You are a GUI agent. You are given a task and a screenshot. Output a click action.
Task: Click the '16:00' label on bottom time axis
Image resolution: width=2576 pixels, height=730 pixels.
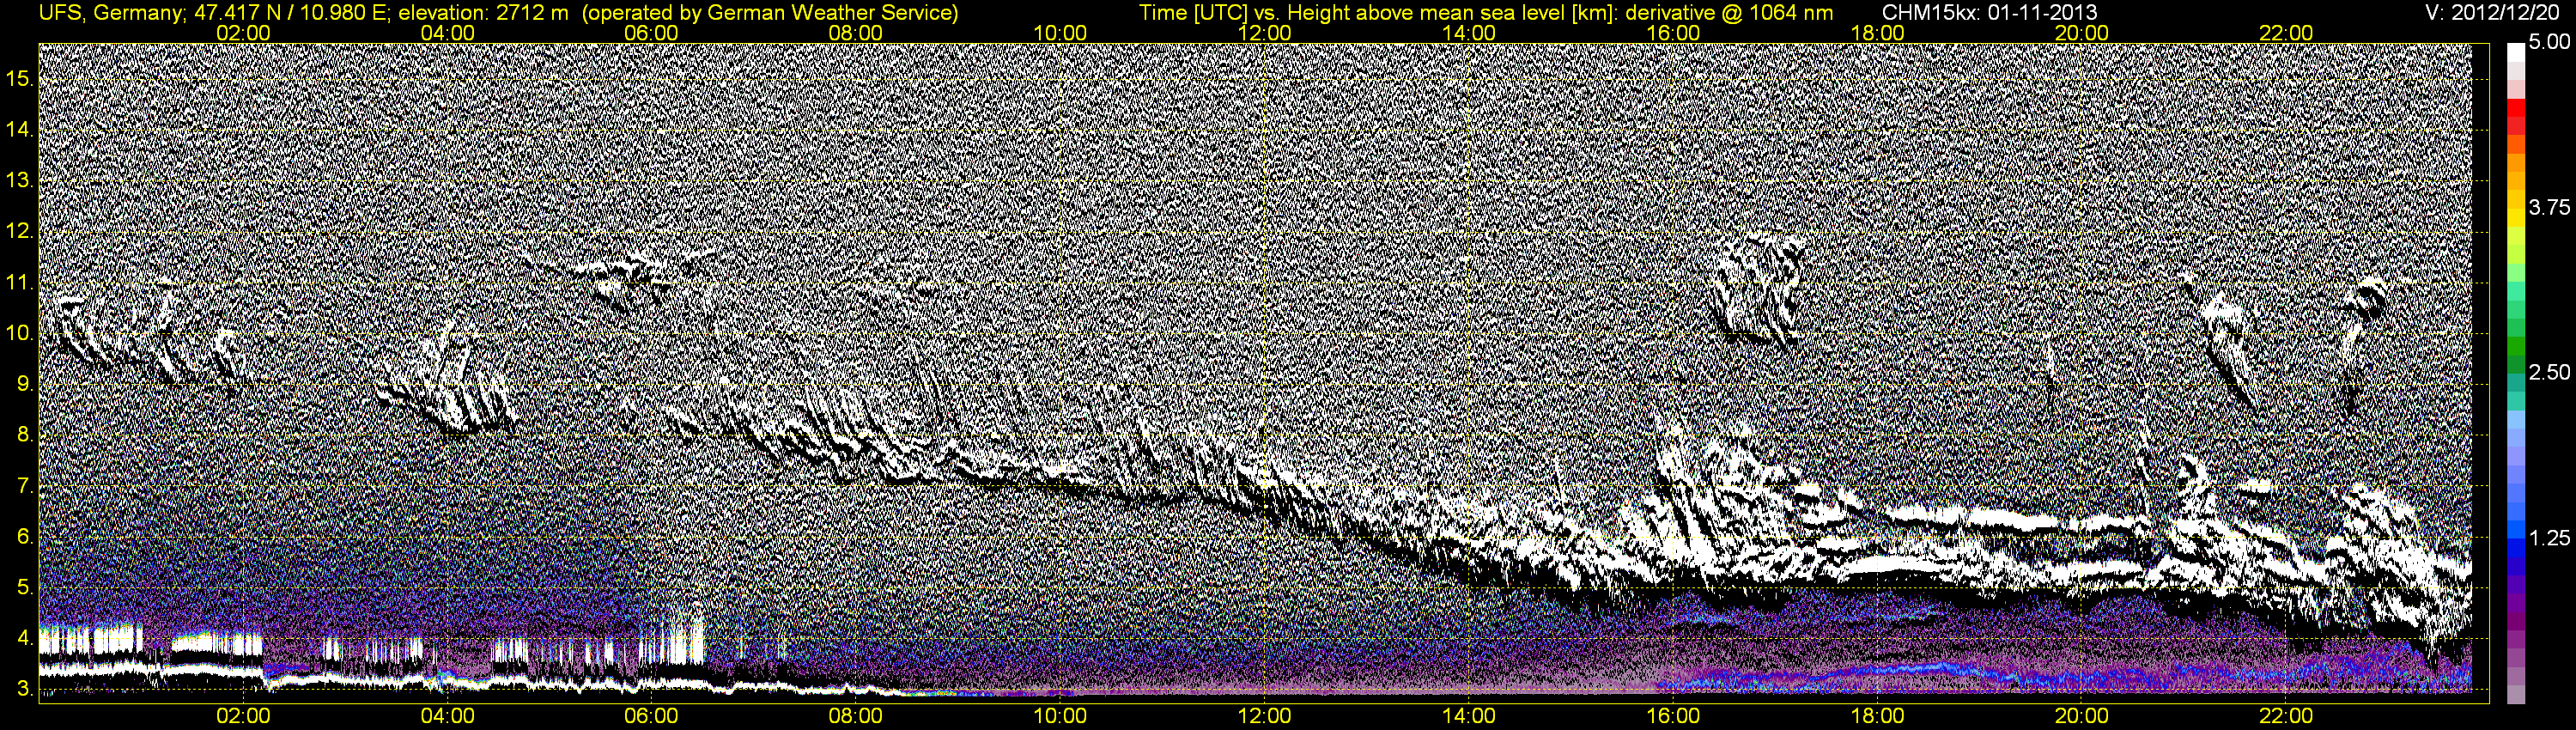click(x=1673, y=716)
